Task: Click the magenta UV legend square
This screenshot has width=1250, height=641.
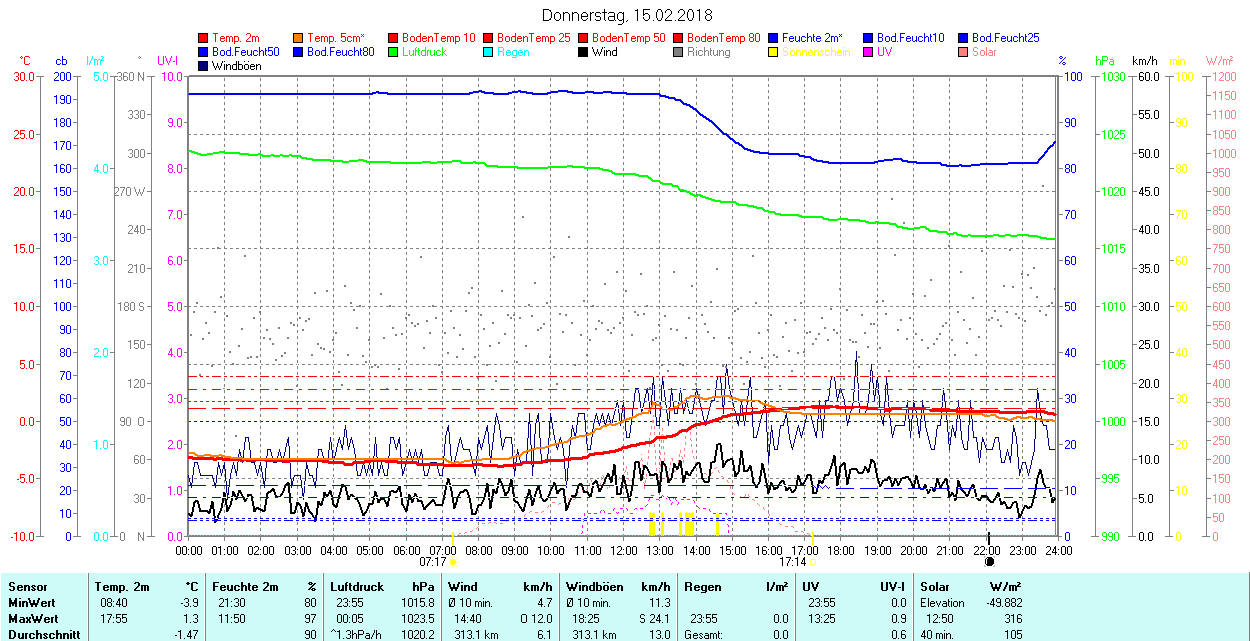Action: point(869,52)
